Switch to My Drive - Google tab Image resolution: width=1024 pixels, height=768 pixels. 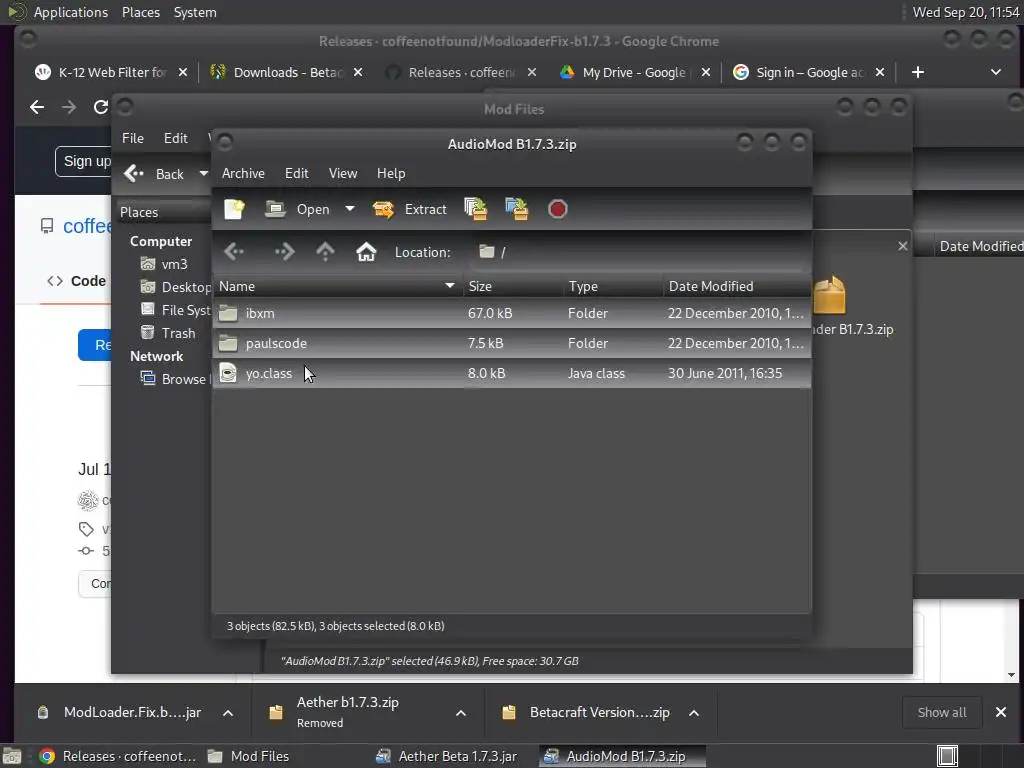623,72
